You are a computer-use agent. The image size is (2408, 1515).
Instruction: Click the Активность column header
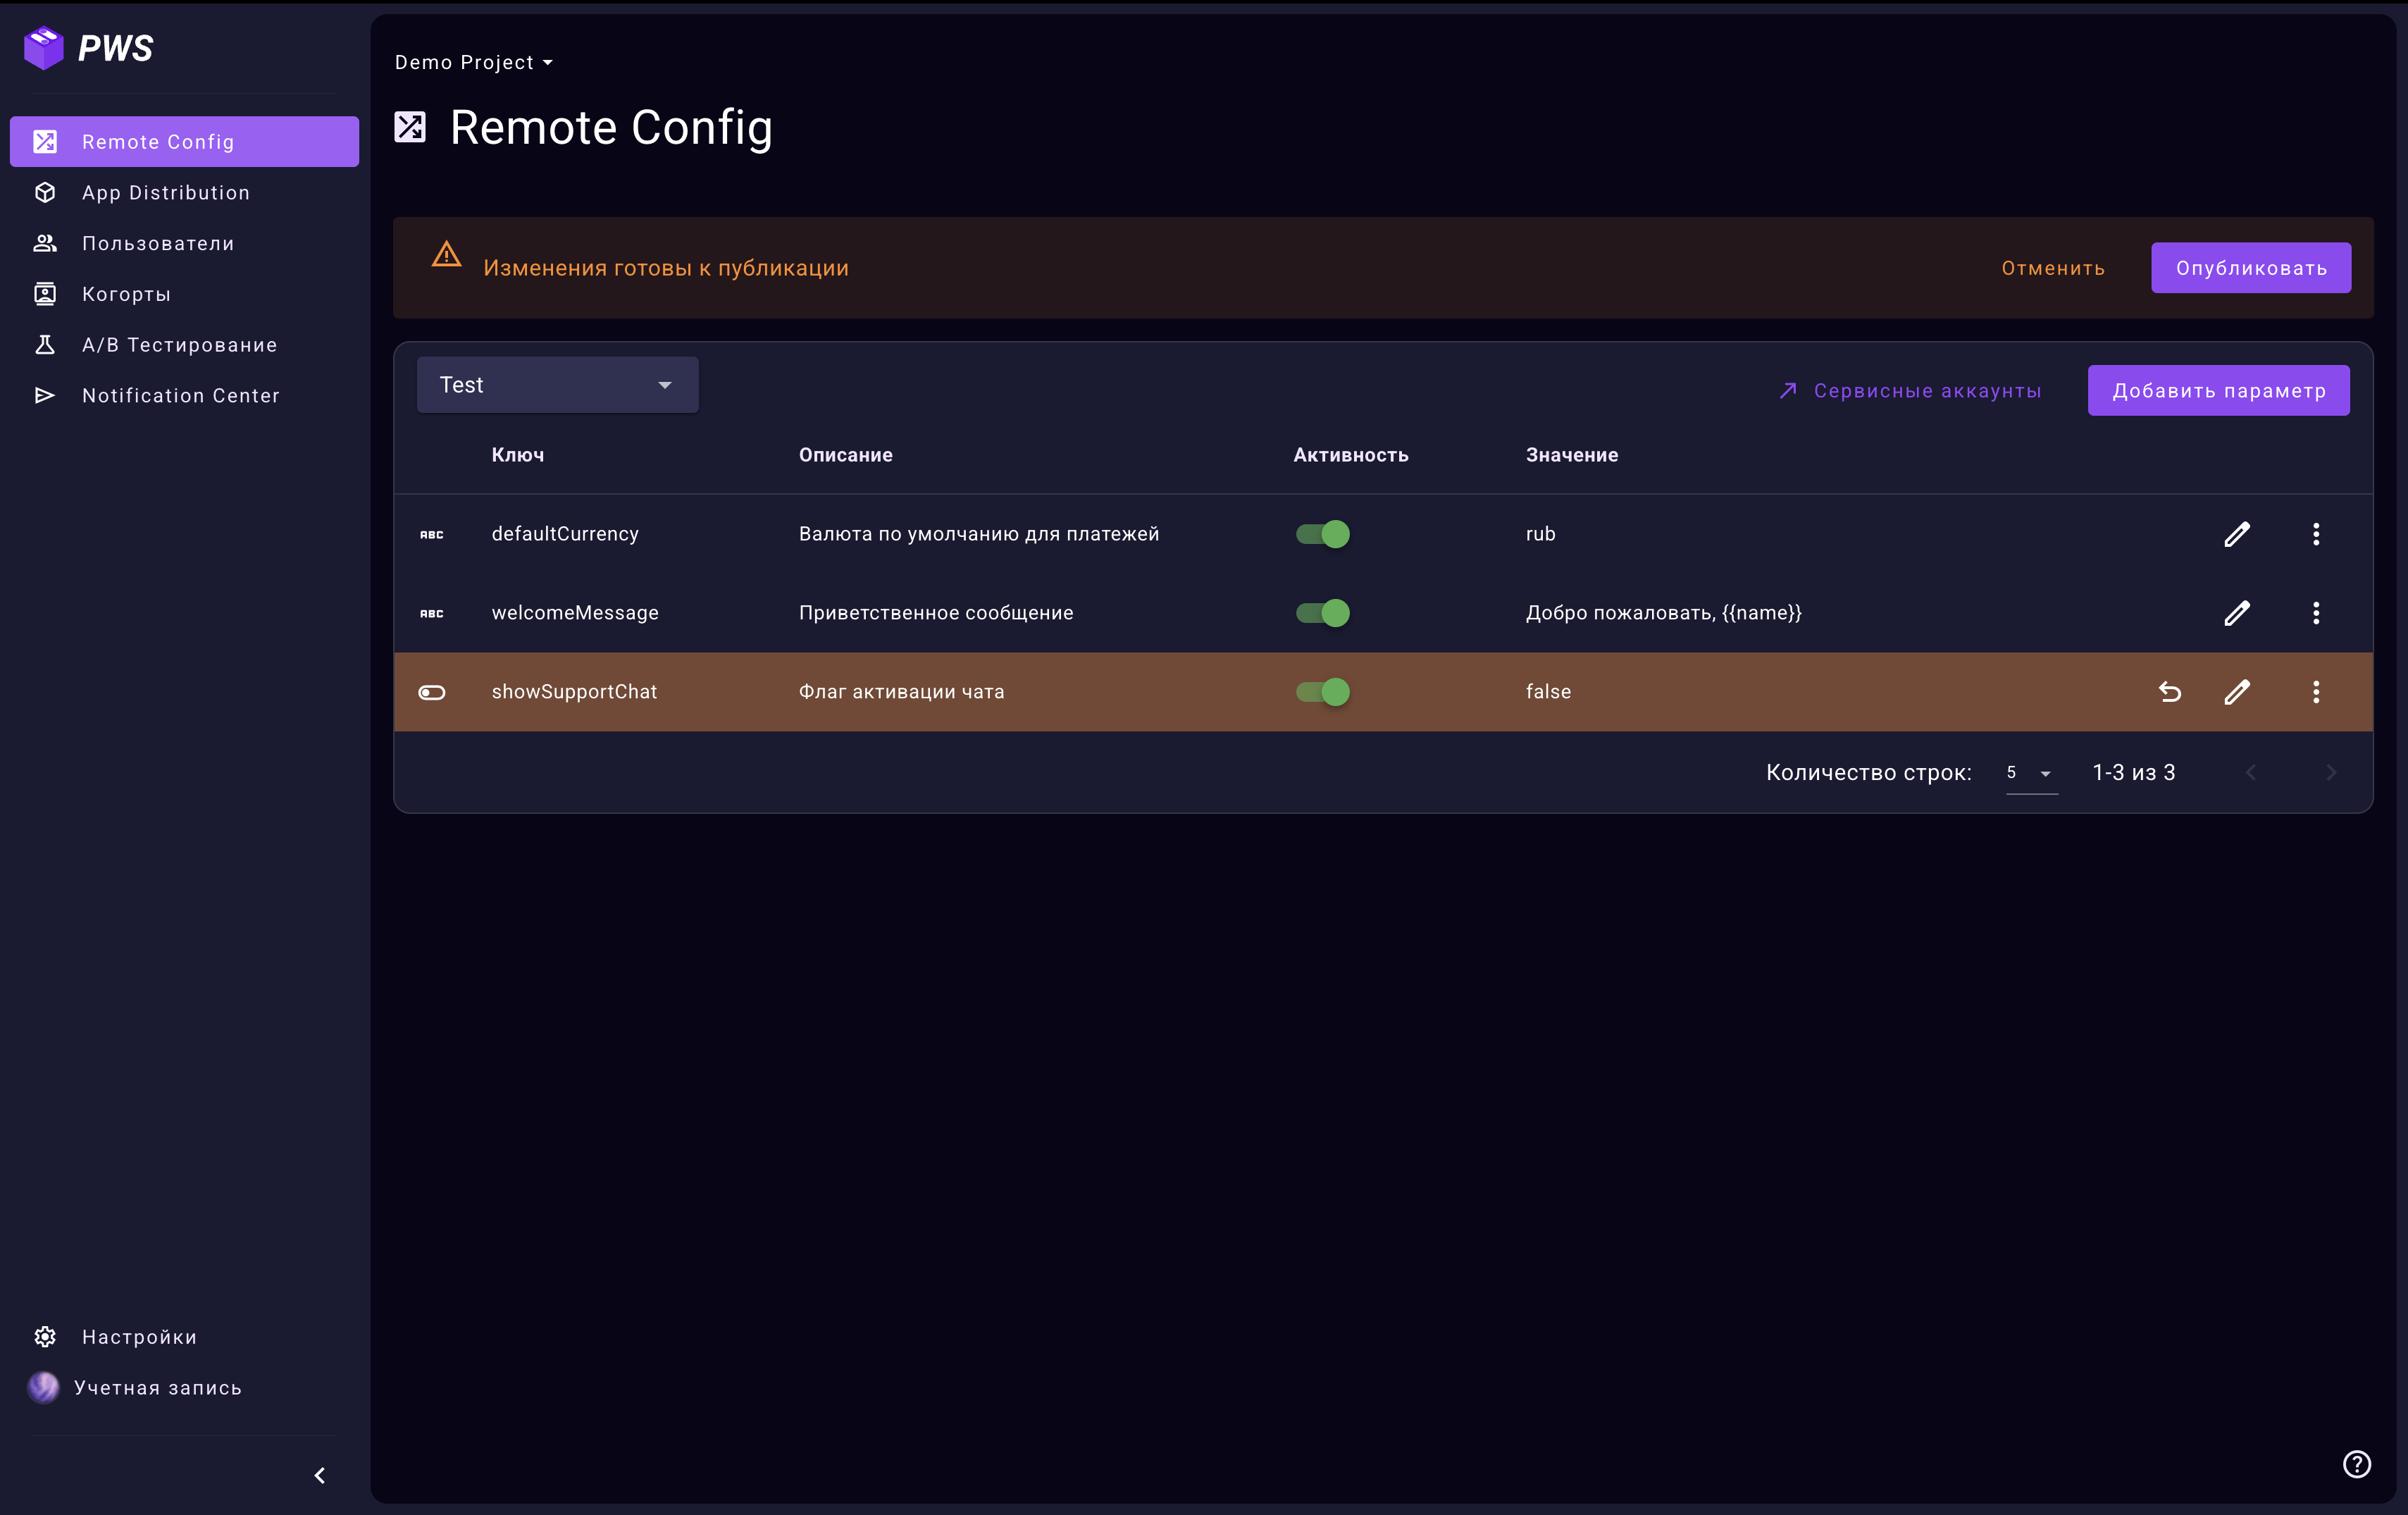pos(1351,455)
